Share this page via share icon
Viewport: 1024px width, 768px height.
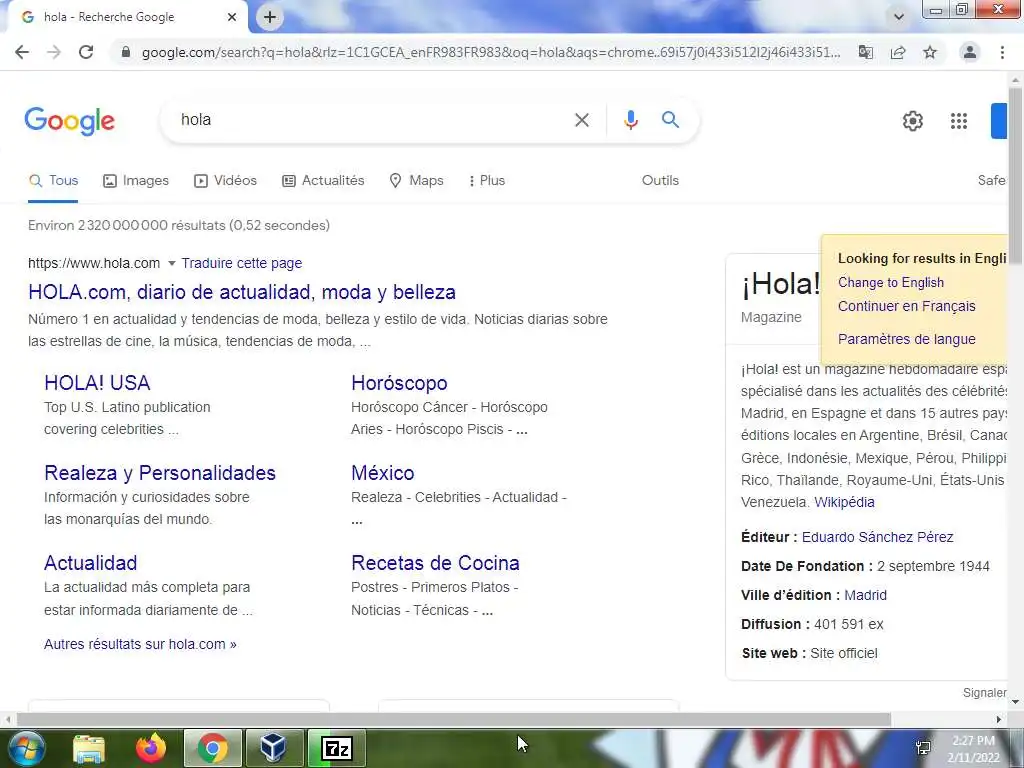coord(898,52)
